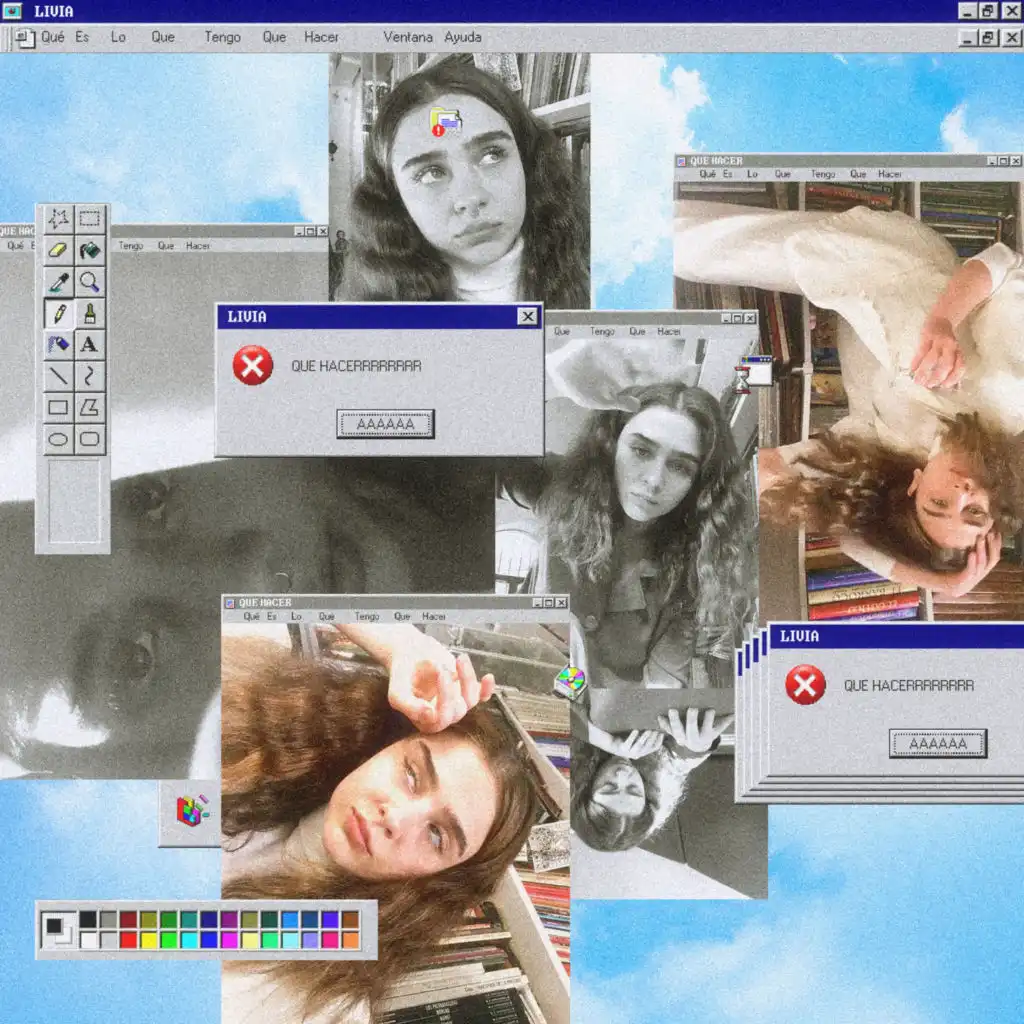Open the Lo menu in main menu bar

click(x=118, y=37)
